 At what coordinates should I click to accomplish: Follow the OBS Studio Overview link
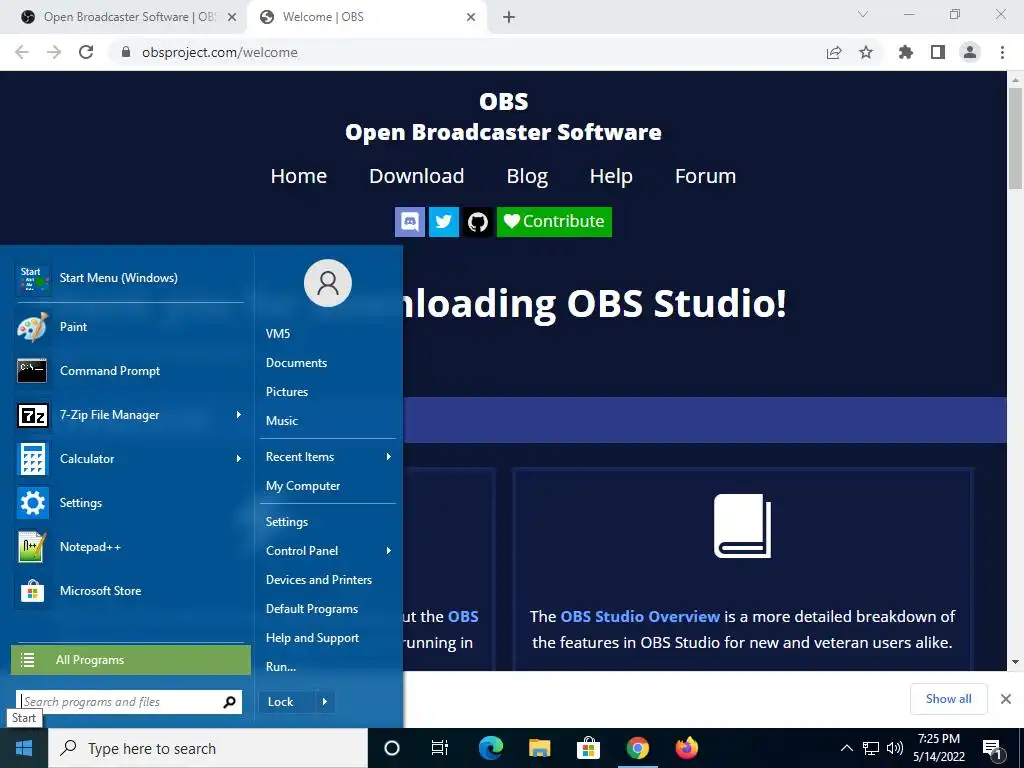(x=640, y=616)
